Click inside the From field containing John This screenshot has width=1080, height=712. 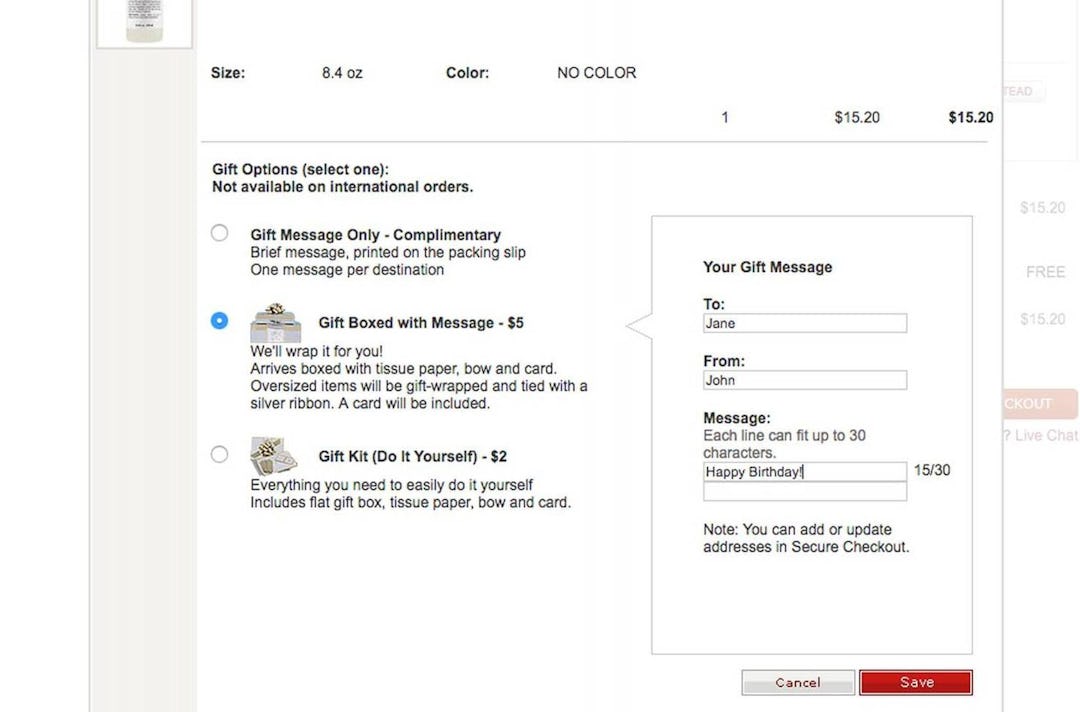tap(804, 380)
